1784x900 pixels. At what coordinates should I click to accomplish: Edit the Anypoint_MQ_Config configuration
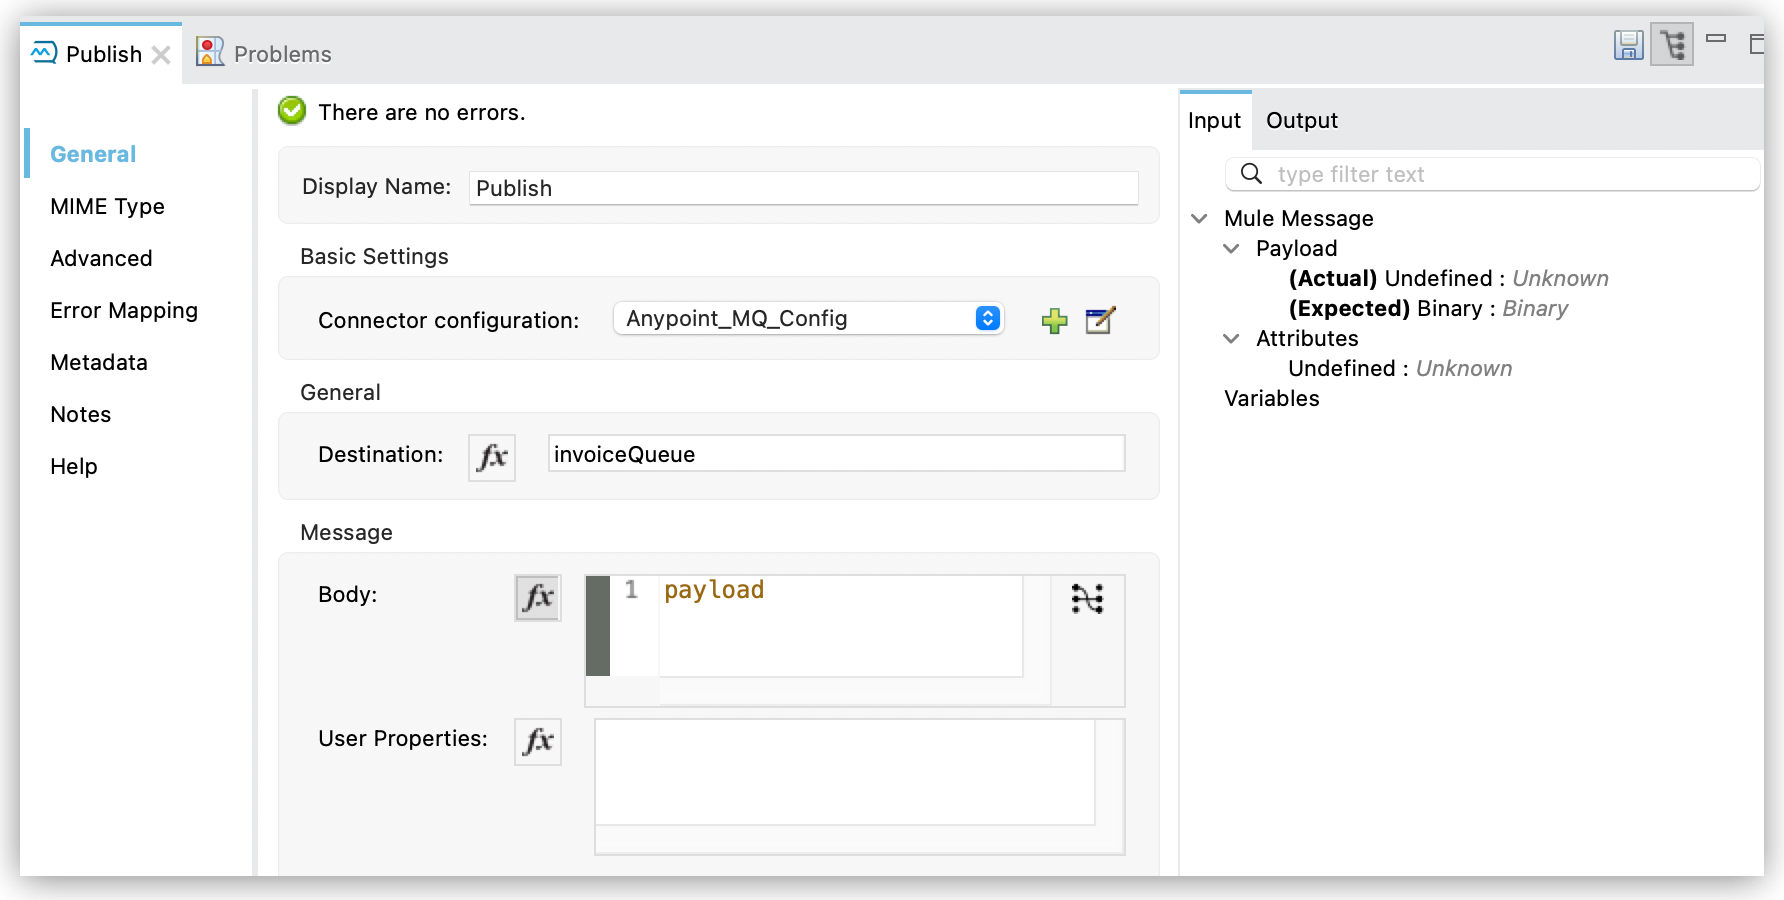[1098, 320]
